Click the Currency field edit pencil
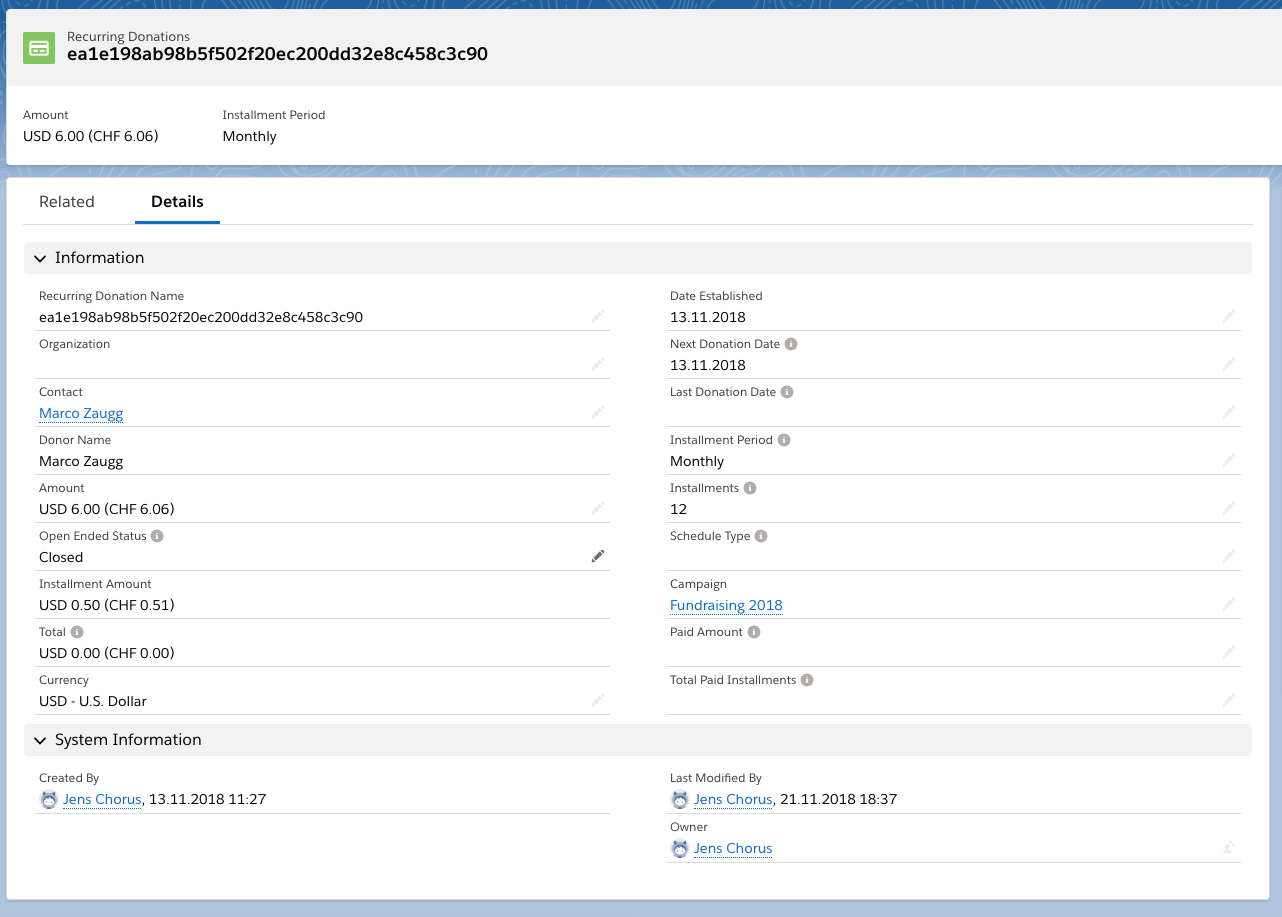The image size is (1282, 917). pyautogui.click(x=598, y=700)
